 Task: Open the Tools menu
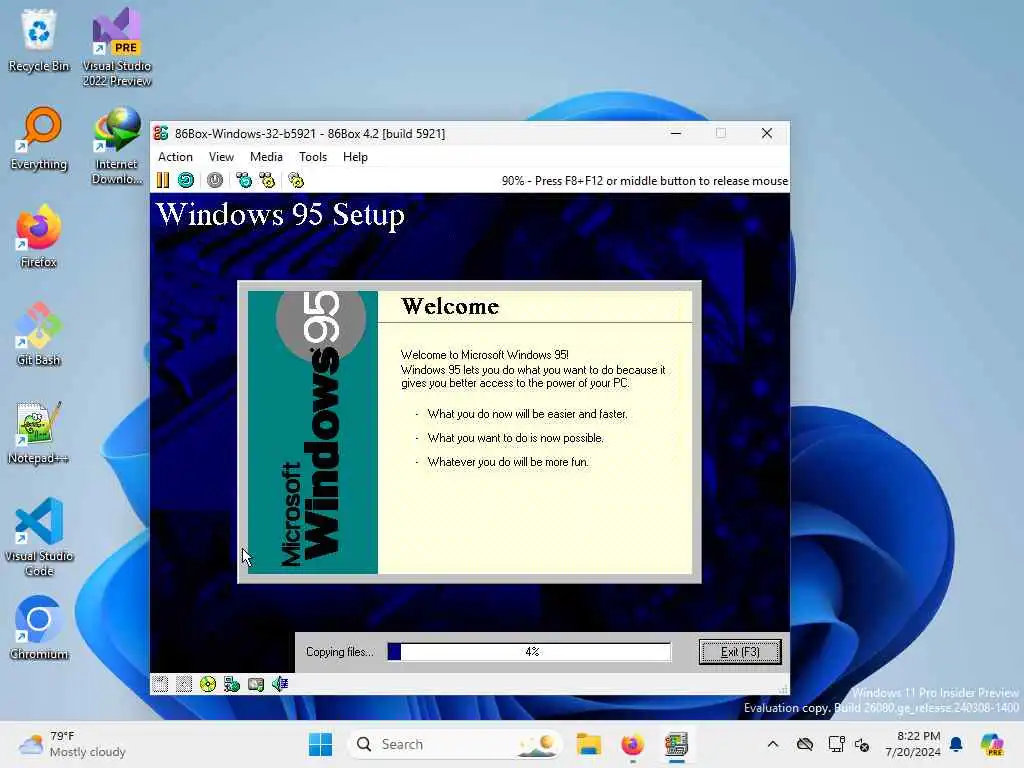(313, 157)
